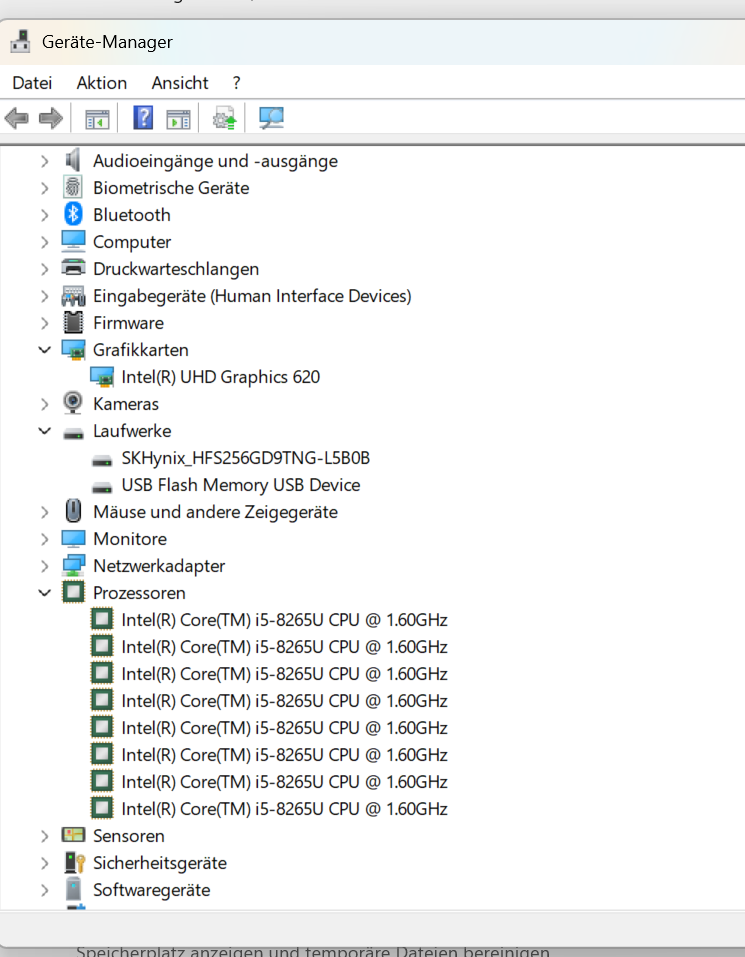
Task: Click the fingerprint icon of Biometrische Geräte
Action: pos(73,187)
